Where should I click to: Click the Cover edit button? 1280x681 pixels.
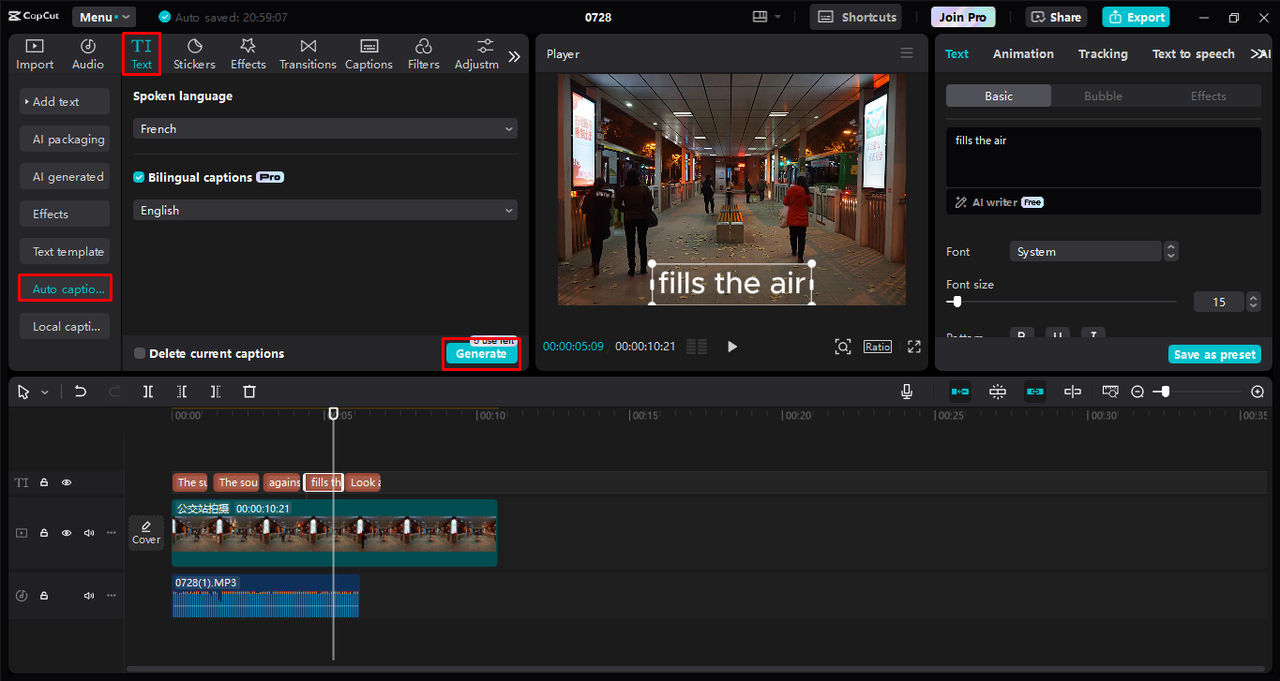(146, 532)
